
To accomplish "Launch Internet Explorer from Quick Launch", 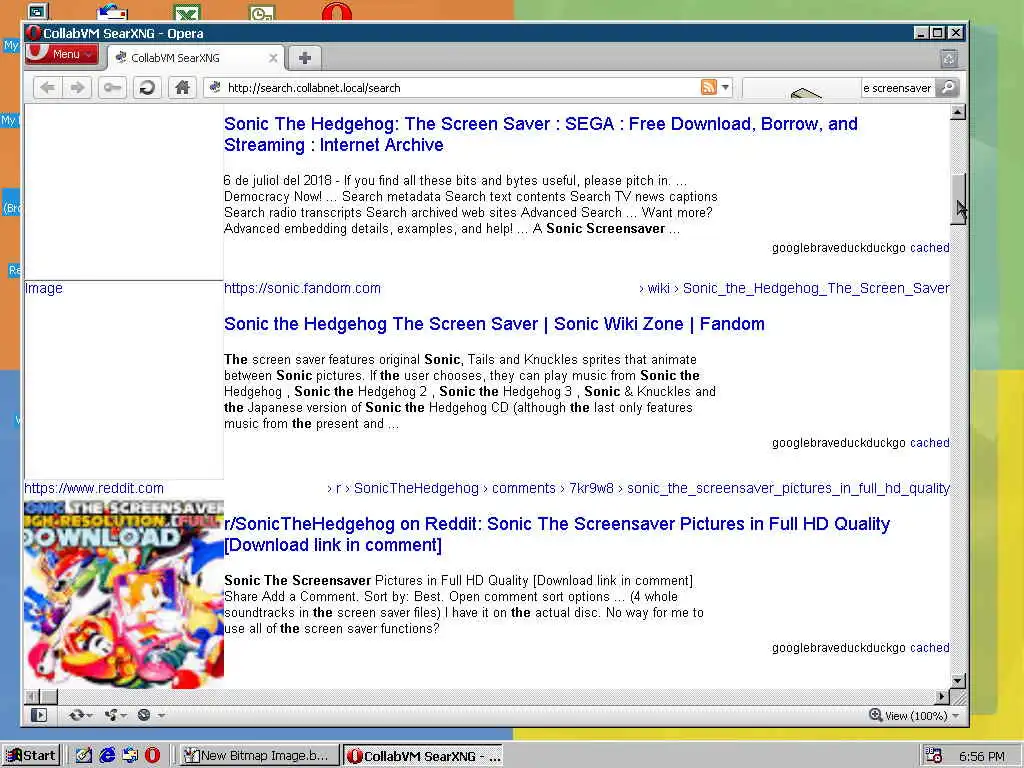I will (x=107, y=755).
